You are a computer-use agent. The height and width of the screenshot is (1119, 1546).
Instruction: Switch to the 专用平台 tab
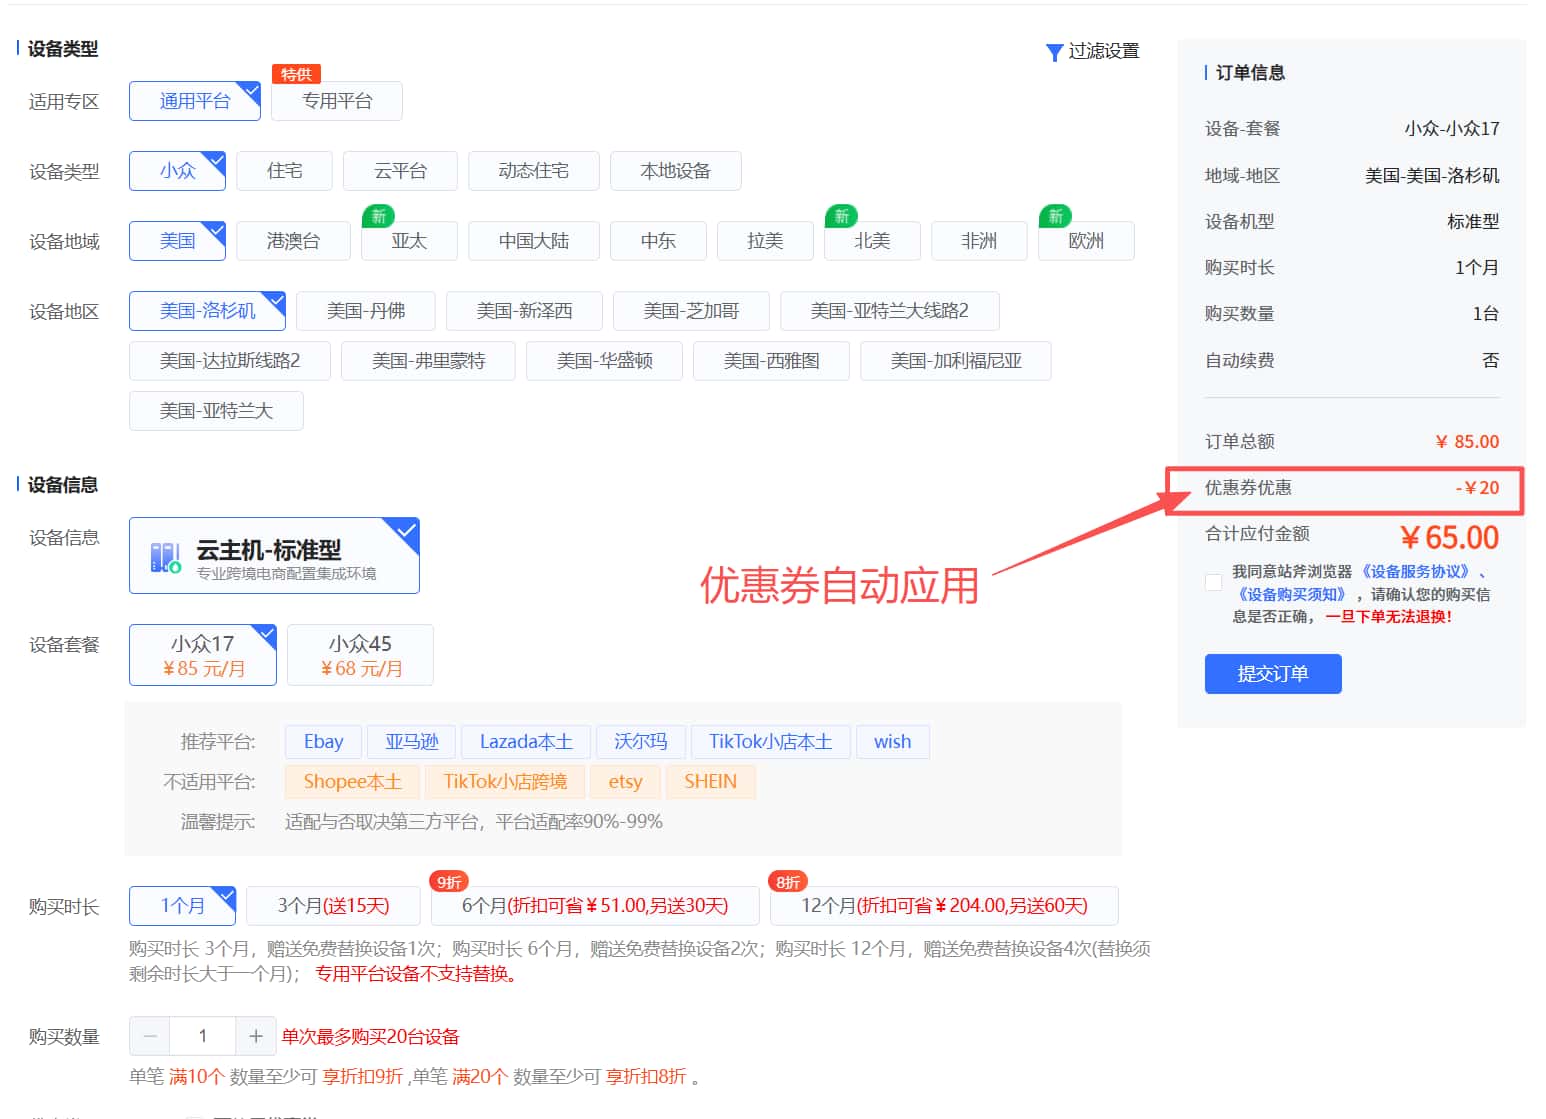(336, 101)
